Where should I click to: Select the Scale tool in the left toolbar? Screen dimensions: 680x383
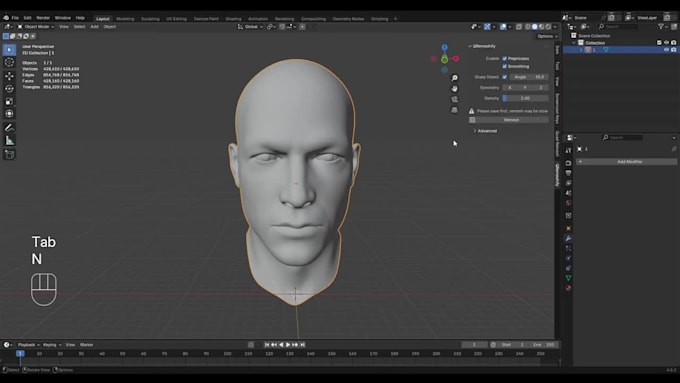9,101
